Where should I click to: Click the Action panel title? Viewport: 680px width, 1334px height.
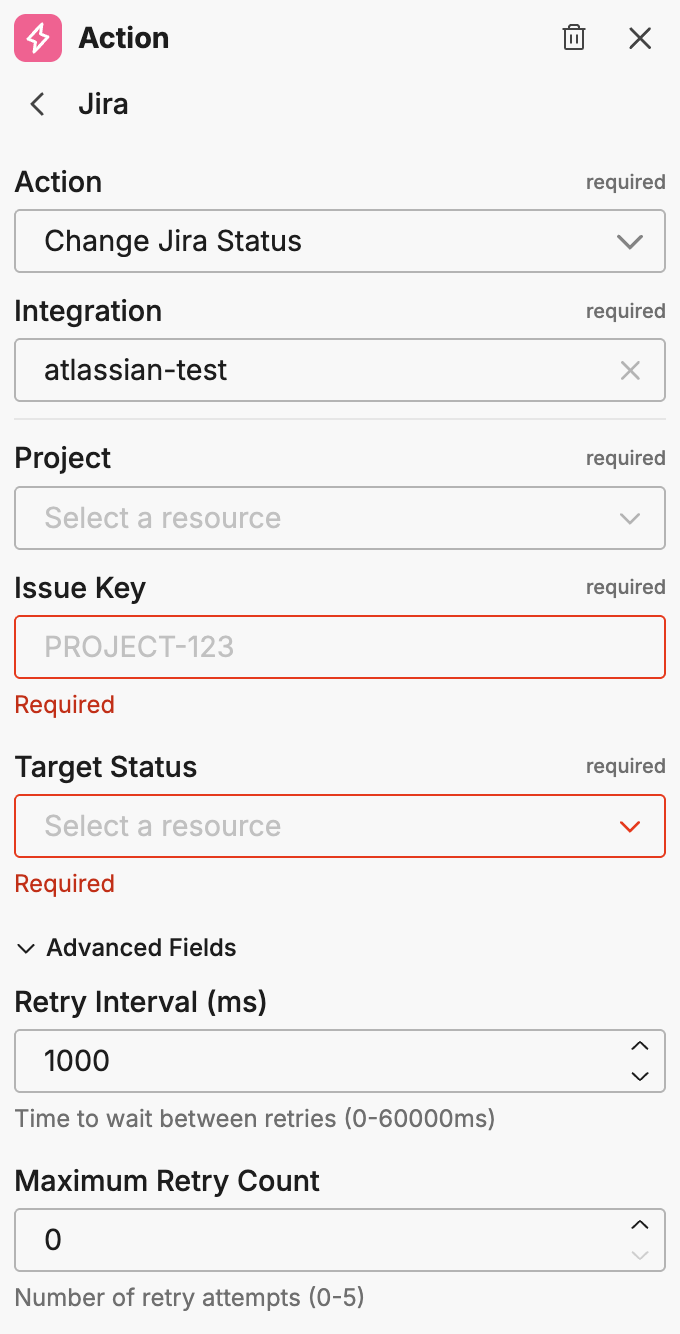[123, 38]
